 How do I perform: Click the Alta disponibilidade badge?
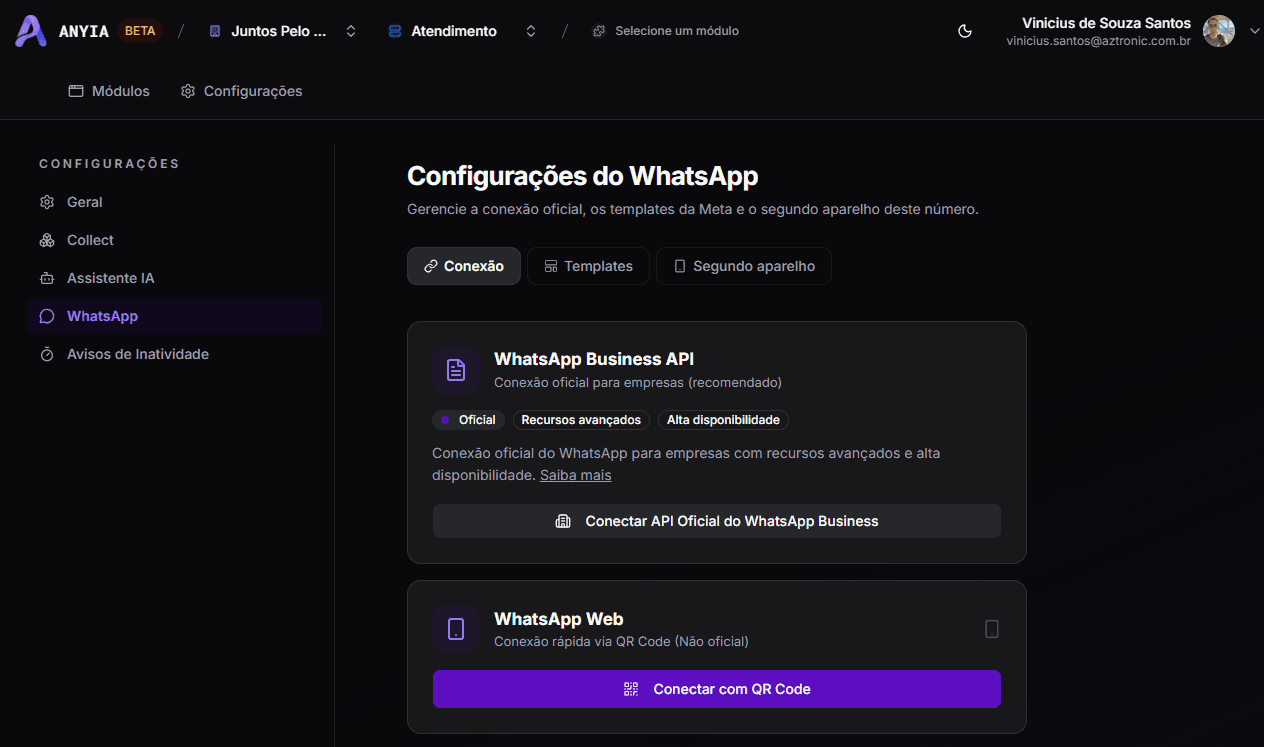(723, 420)
